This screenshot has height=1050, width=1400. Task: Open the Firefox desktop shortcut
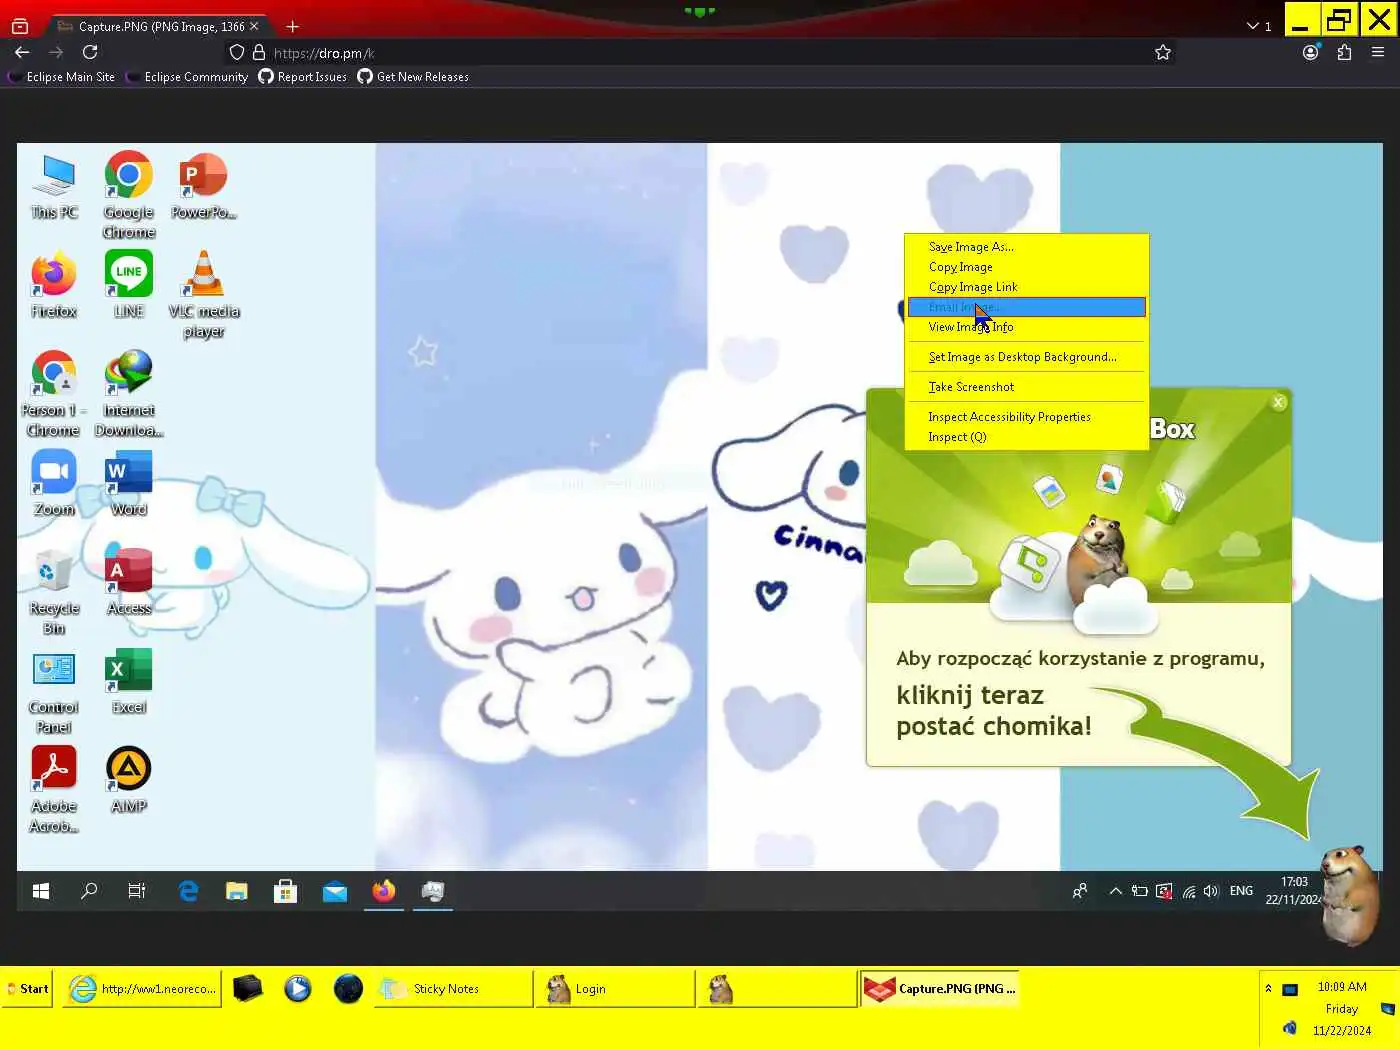54,285
